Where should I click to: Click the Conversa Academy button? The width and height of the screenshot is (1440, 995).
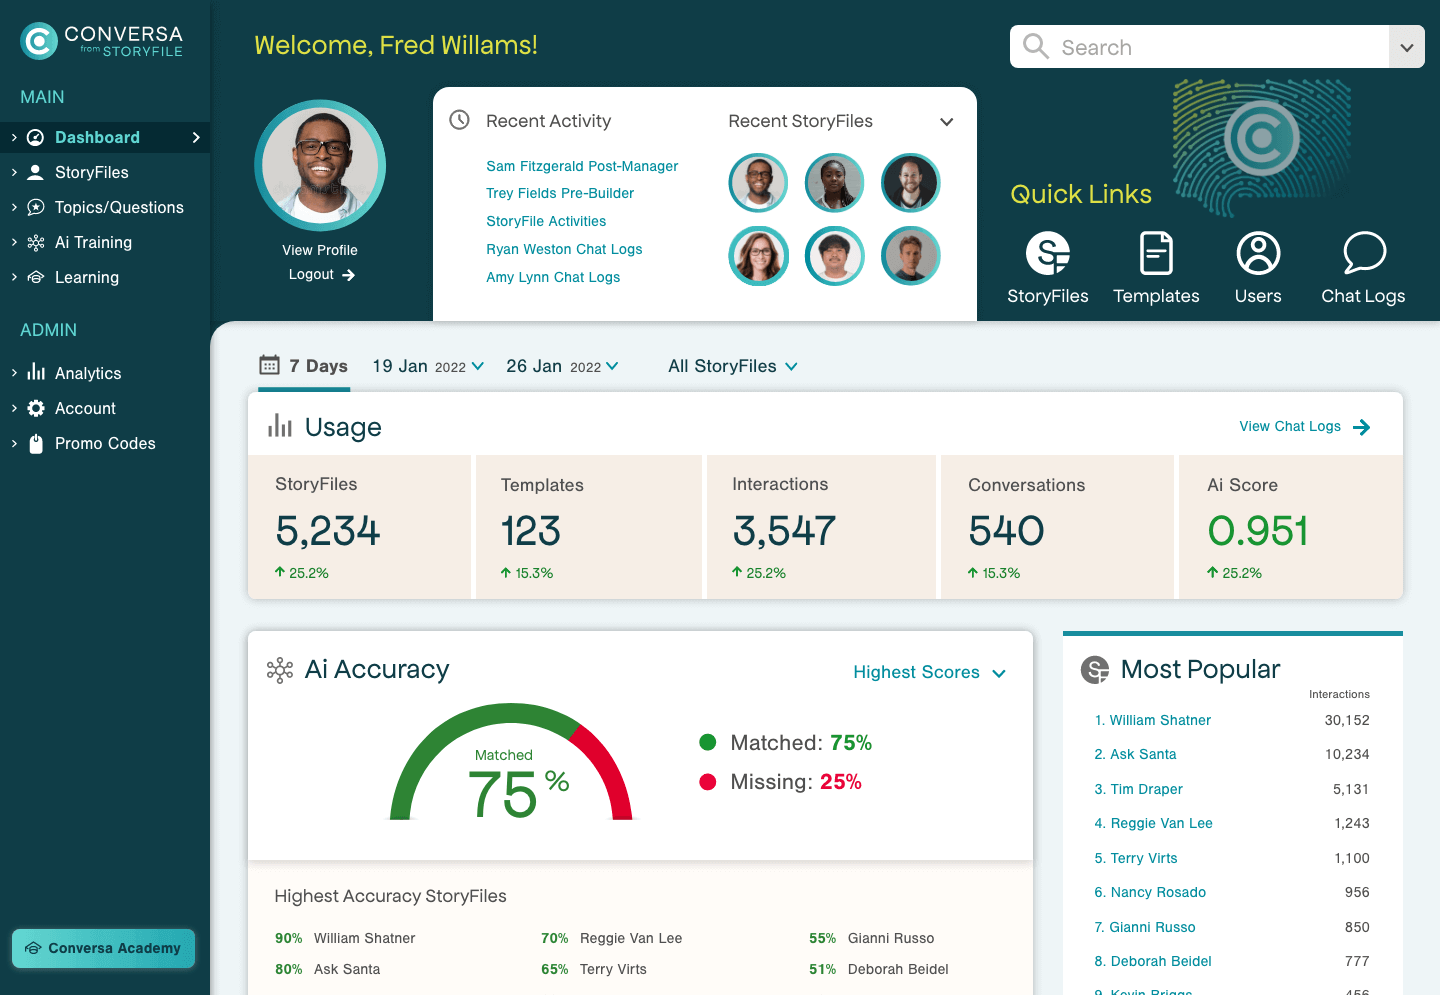(103, 948)
